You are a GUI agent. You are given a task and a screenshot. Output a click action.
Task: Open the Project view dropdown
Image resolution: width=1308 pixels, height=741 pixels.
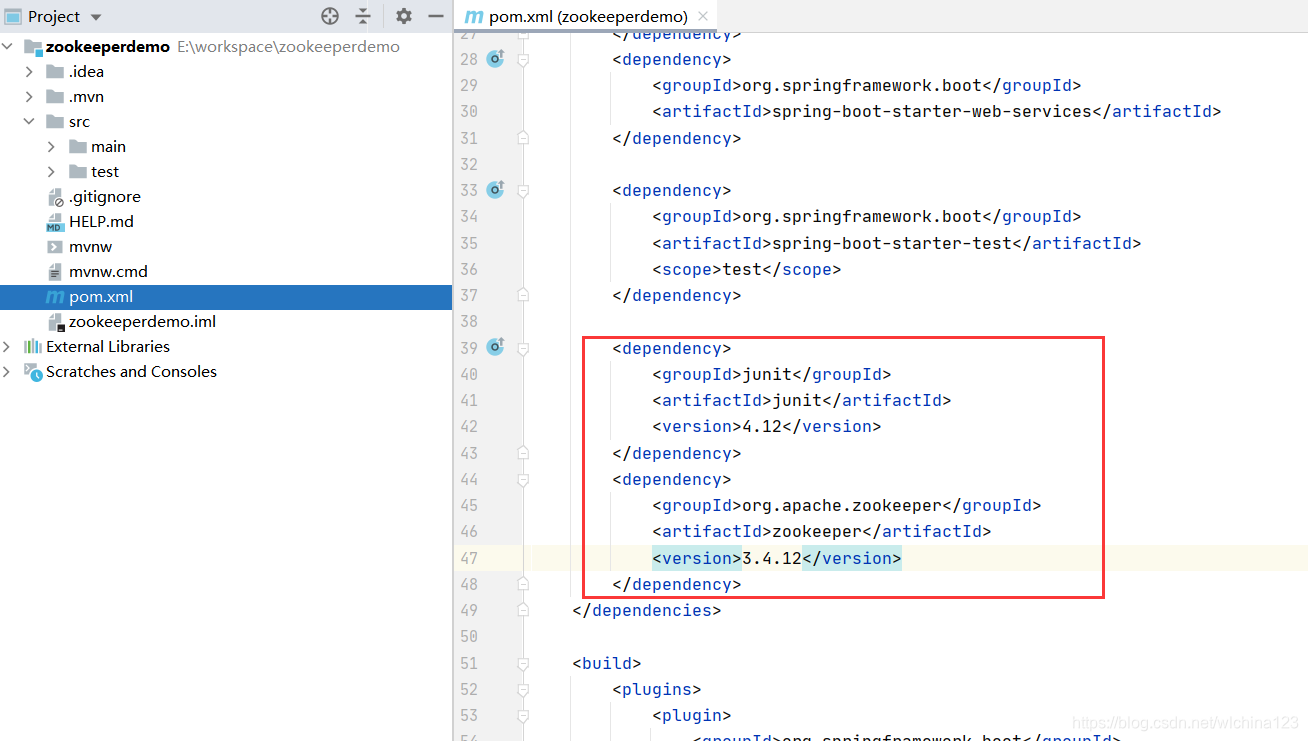click(96, 17)
